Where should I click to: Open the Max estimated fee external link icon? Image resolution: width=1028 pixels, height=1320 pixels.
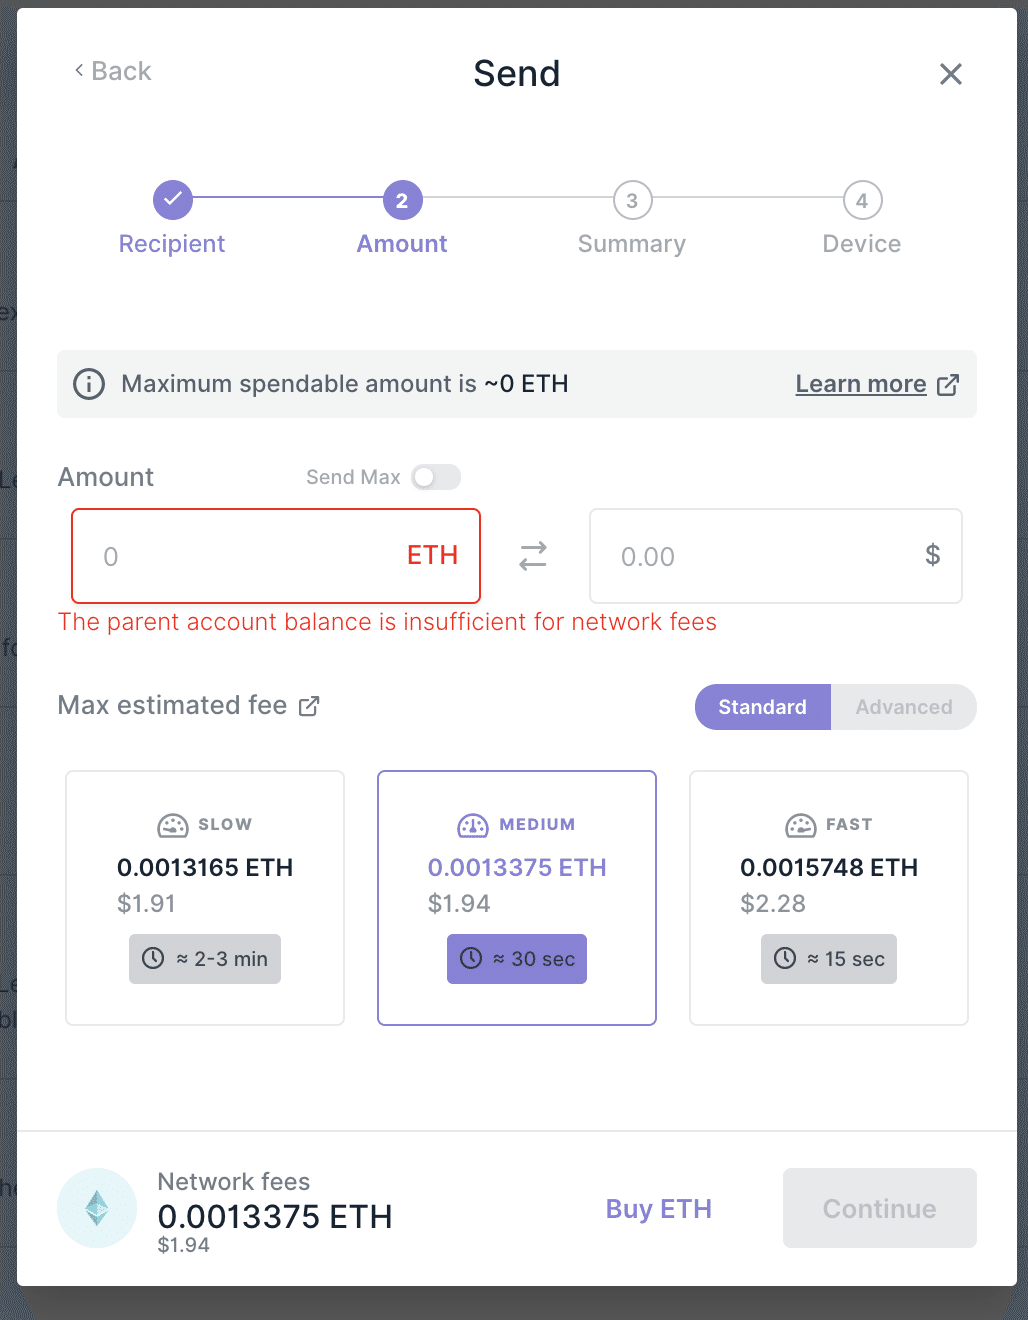point(309,705)
